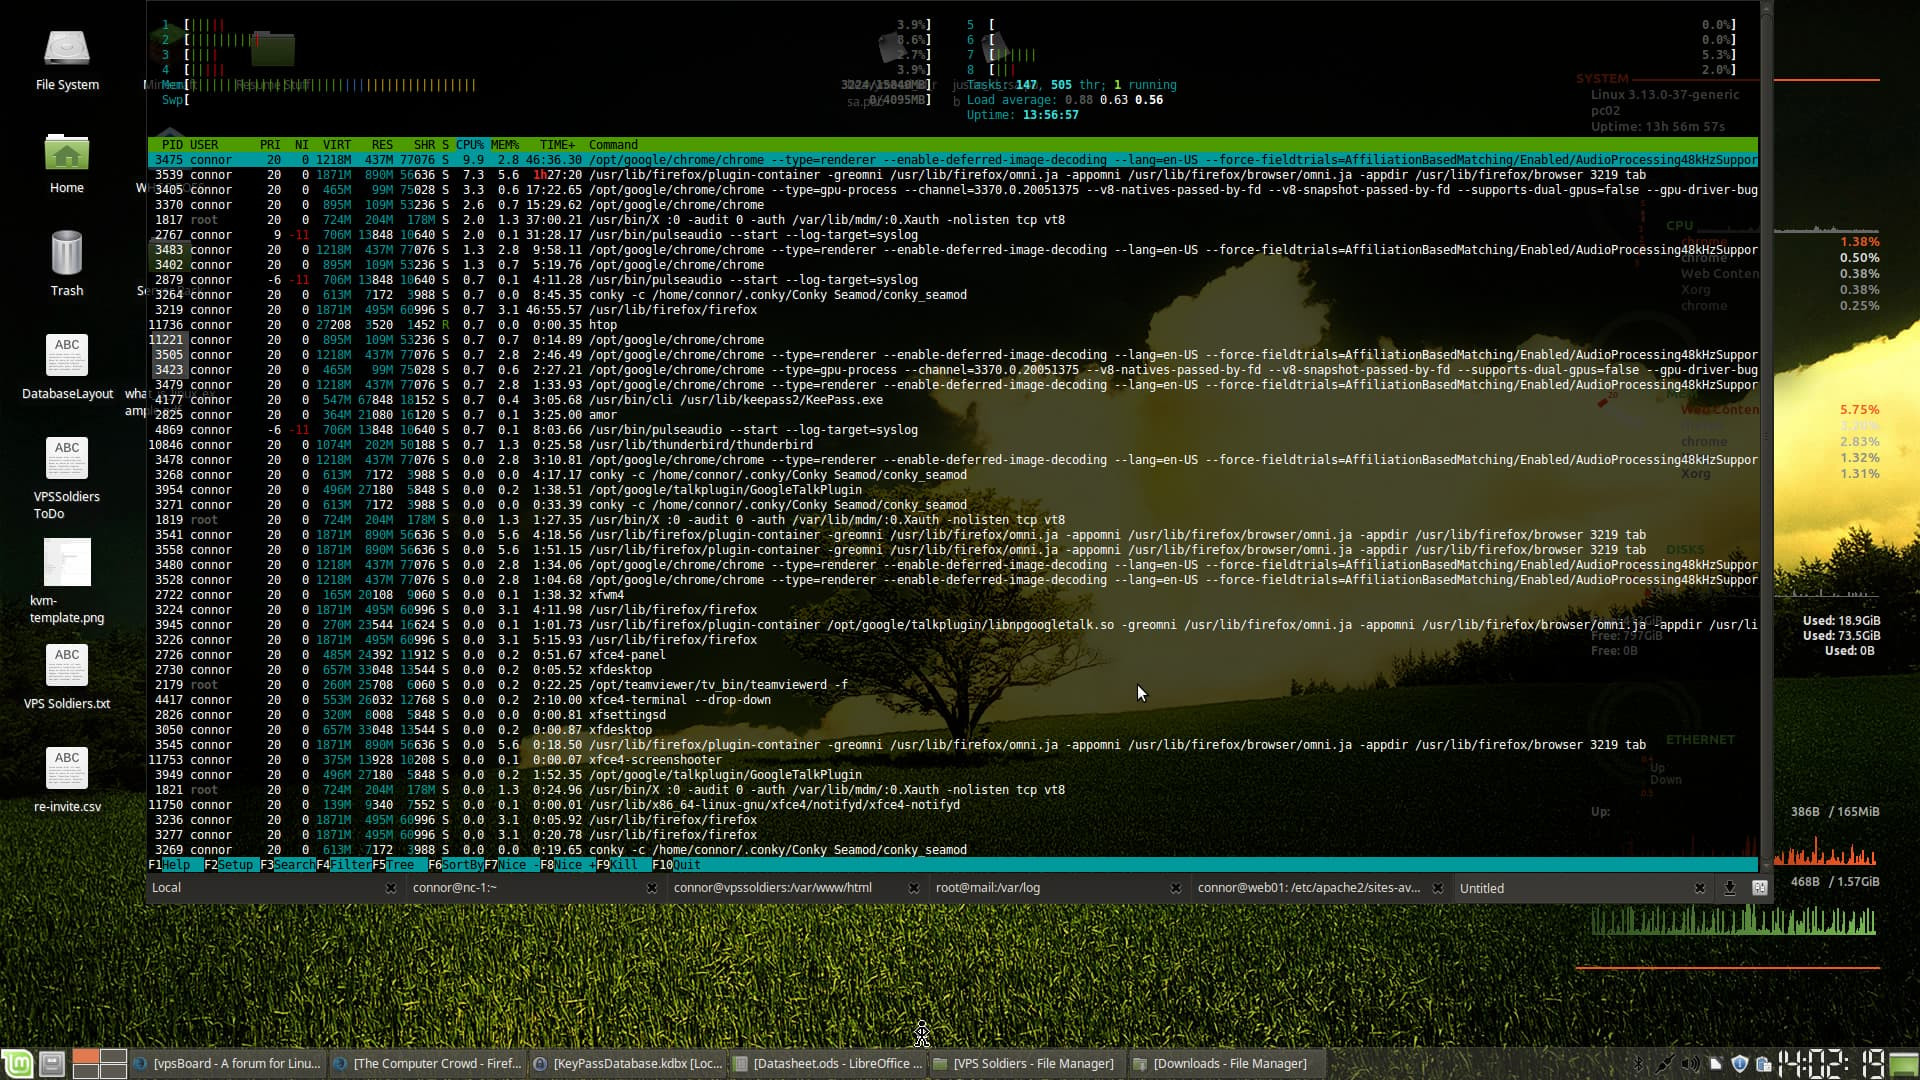Open F6 SortBy in htop footer
1920x1080 pixels.
click(456, 865)
